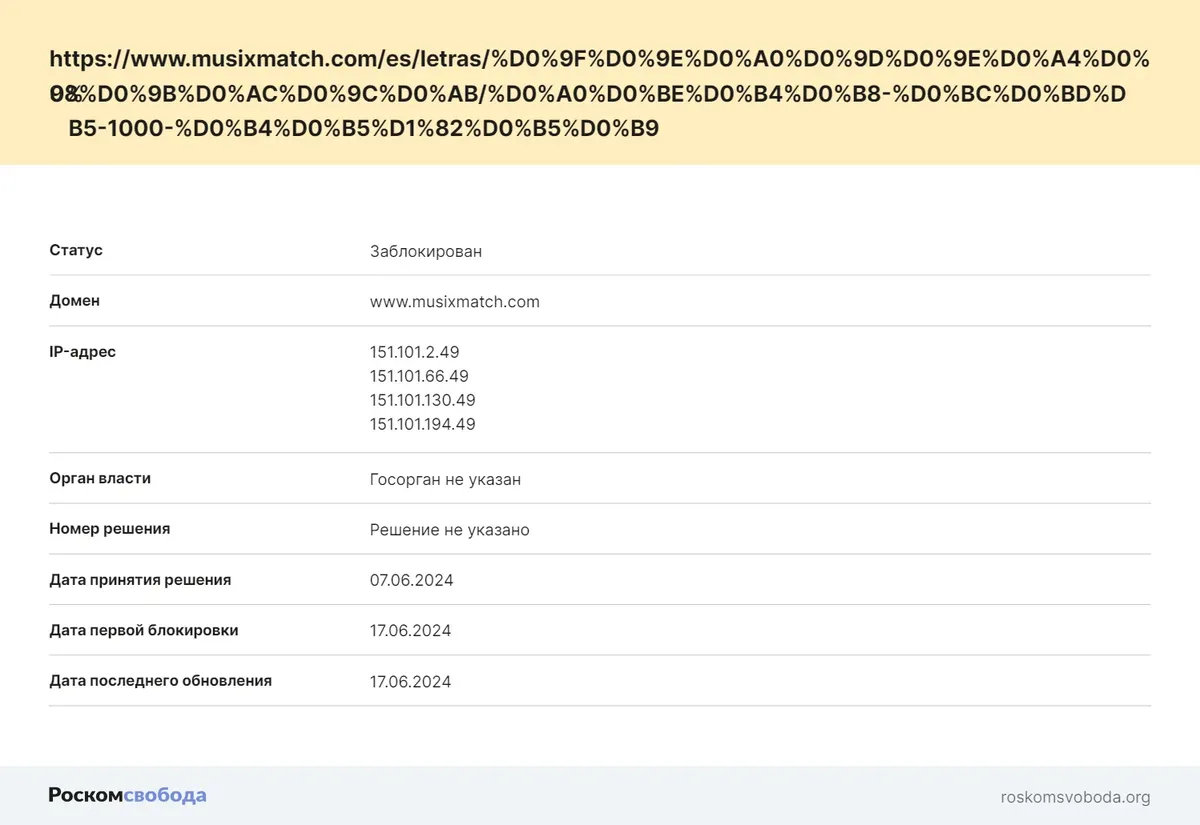1200x825 pixels.
Task: Select the Заблокирован status value
Action: click(x=425, y=251)
